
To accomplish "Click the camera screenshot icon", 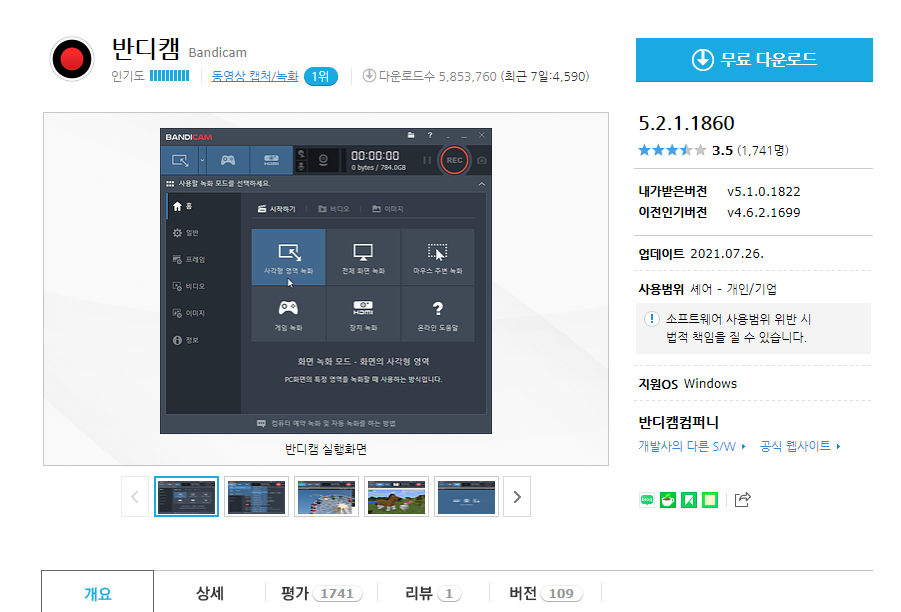I will point(482,160).
